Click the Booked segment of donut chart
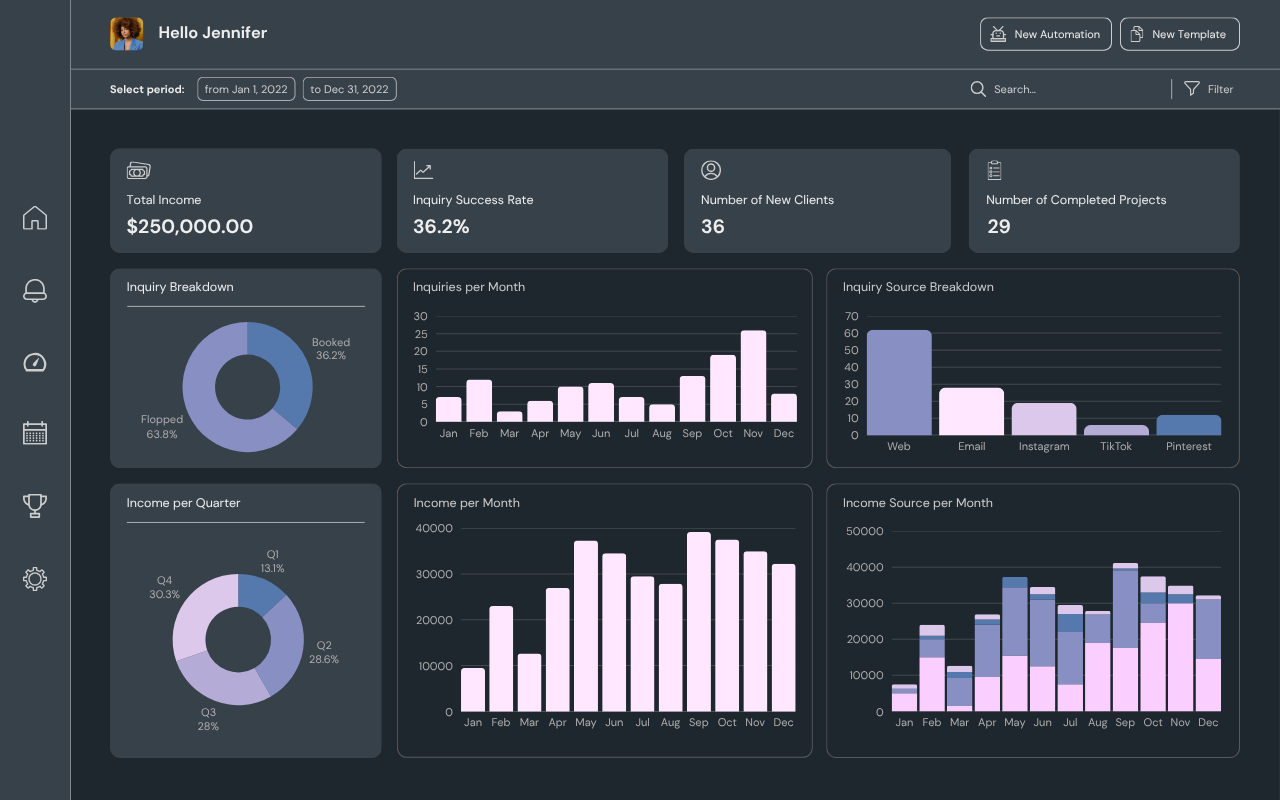This screenshot has width=1280, height=800. point(287,367)
